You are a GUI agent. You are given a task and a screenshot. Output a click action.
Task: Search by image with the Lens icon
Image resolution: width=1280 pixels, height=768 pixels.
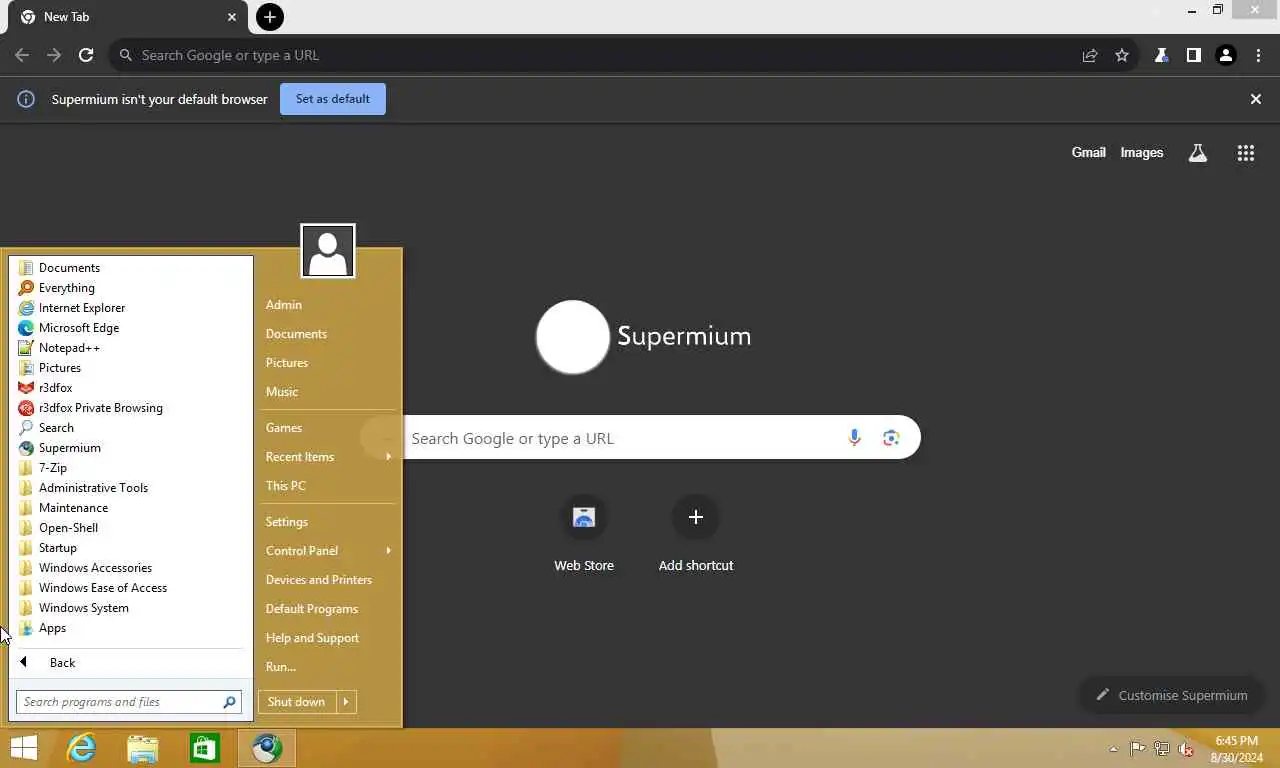tap(891, 438)
